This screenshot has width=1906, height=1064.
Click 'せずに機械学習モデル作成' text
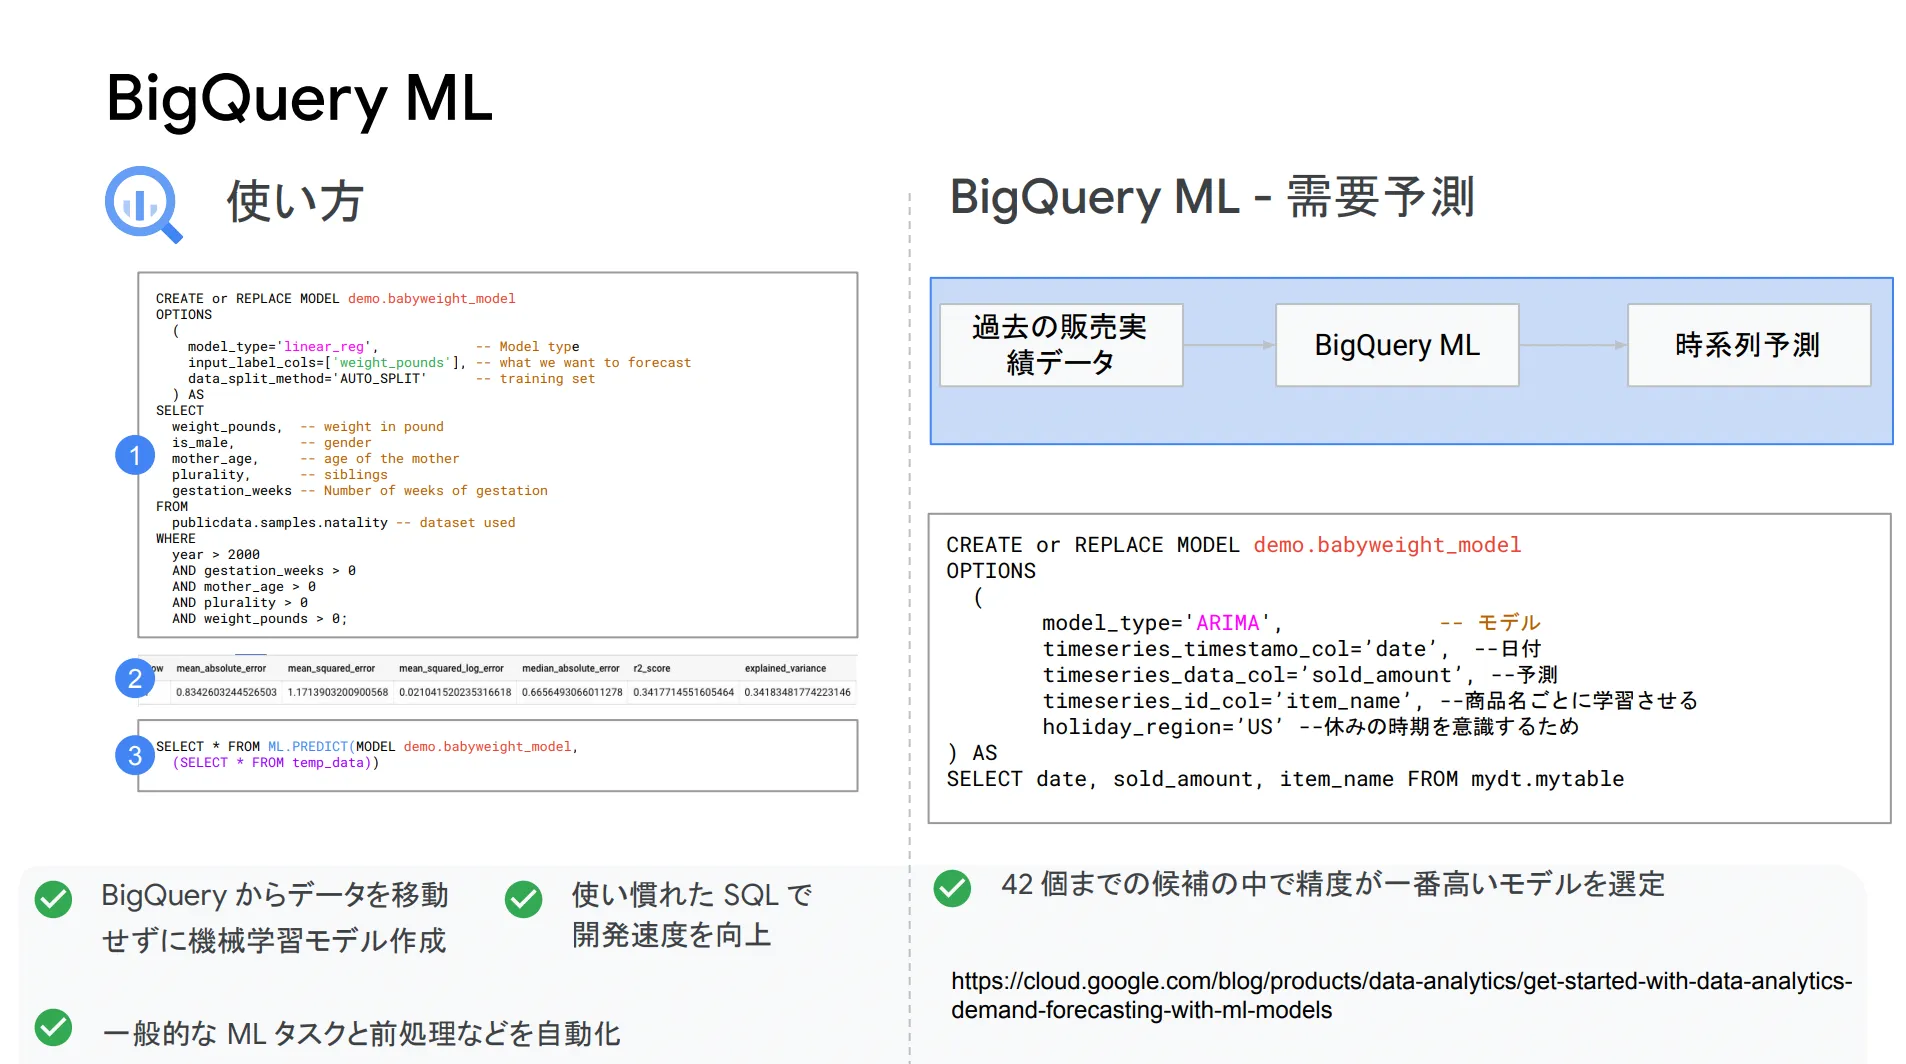(x=273, y=940)
